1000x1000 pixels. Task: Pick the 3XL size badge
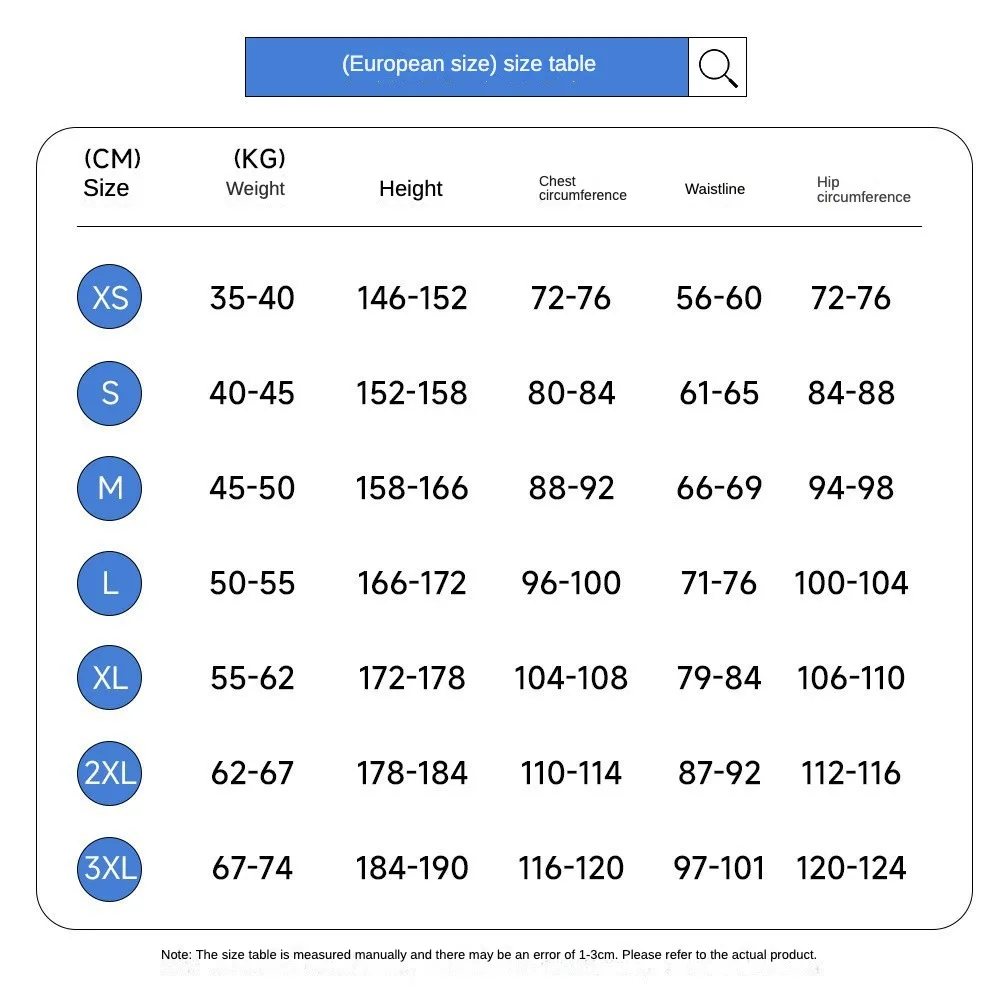[x=110, y=868]
